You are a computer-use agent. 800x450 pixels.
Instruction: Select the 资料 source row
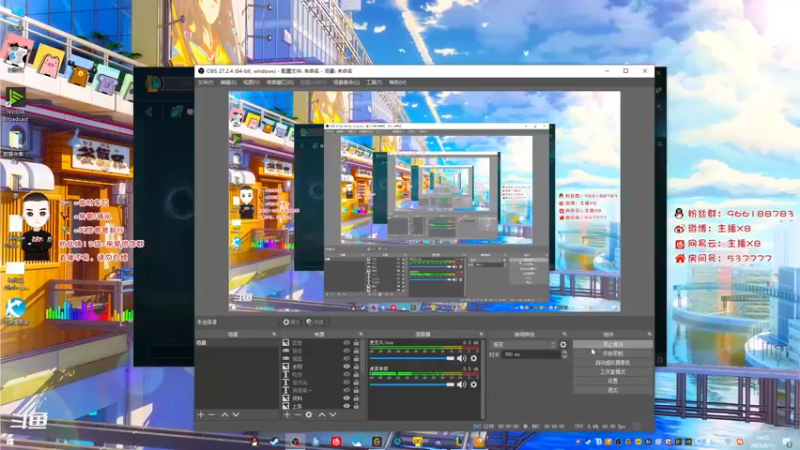(321, 398)
